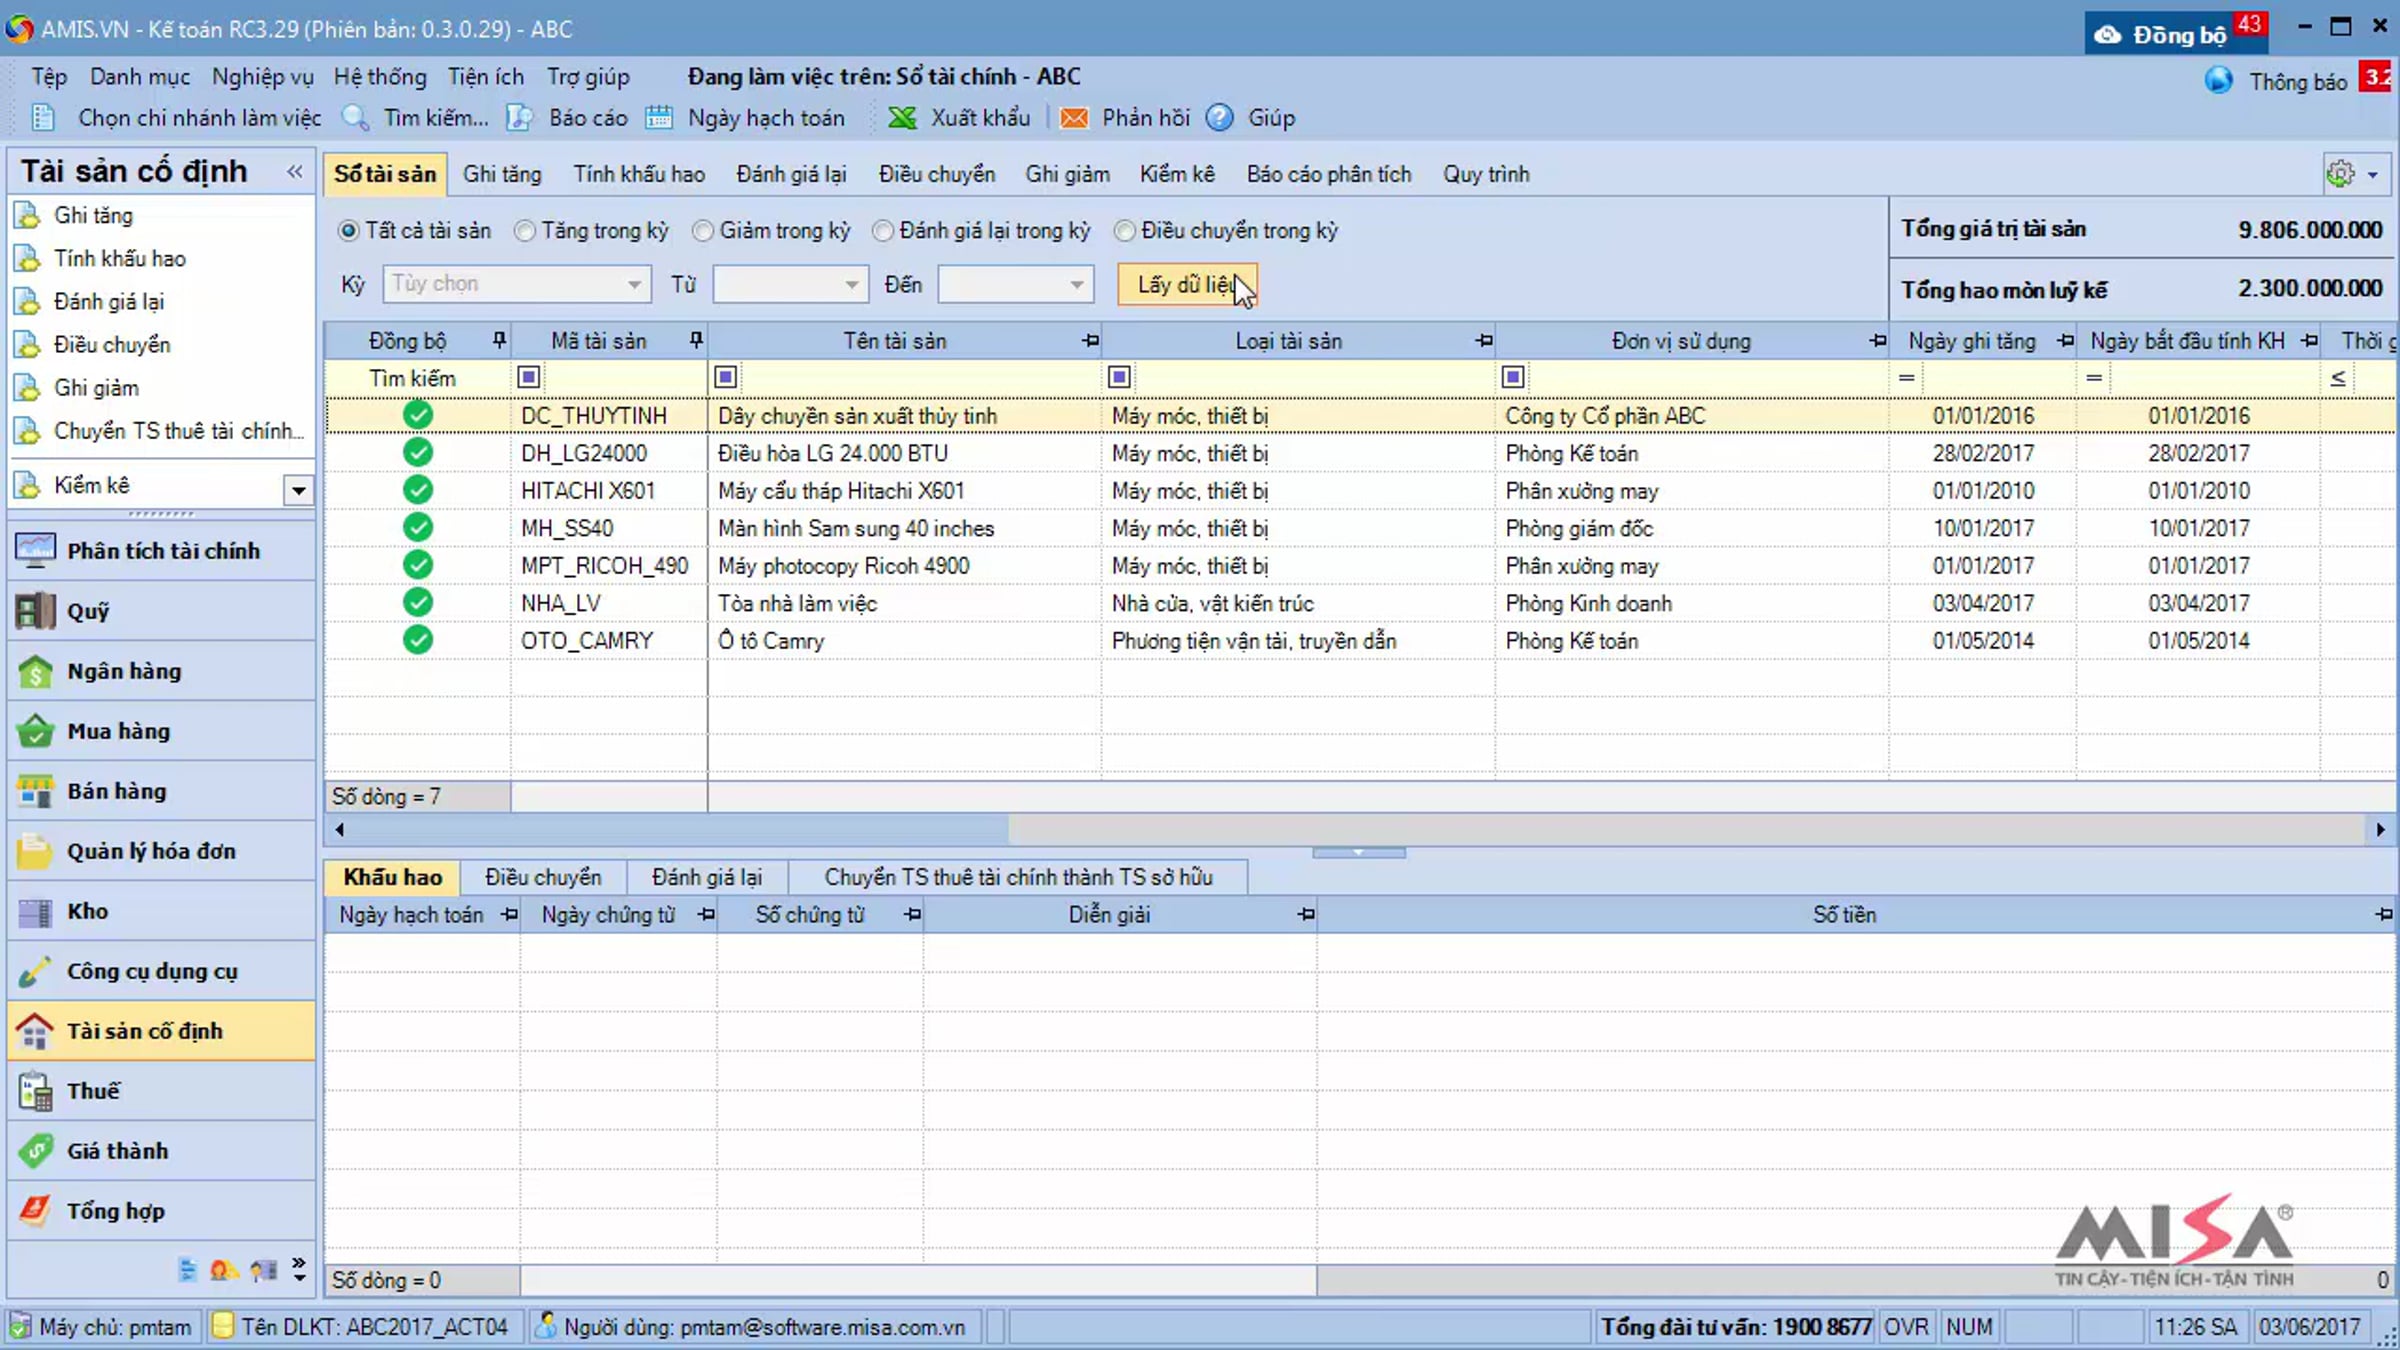The height and width of the screenshot is (1350, 2400).
Task: Click the Báo cáo report icon
Action: 519,118
